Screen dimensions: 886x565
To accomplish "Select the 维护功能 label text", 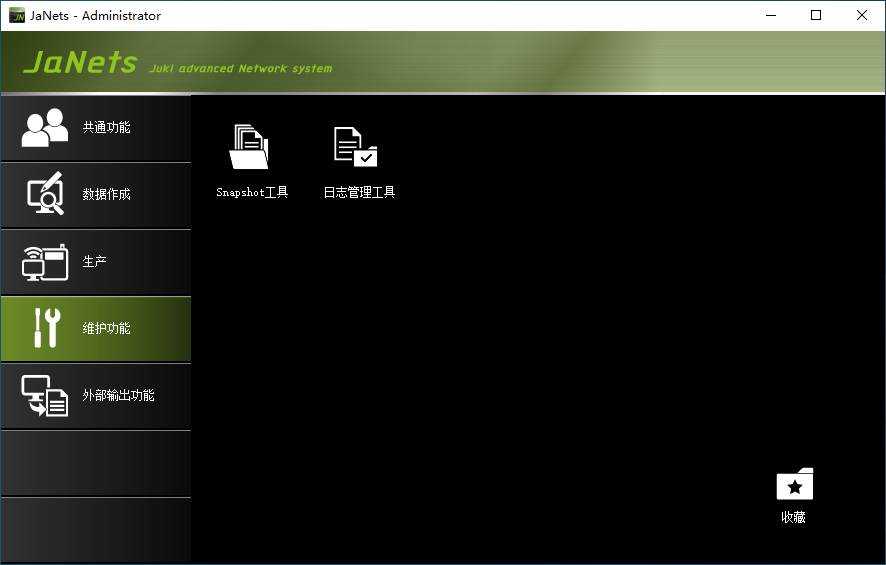I will click(106, 329).
